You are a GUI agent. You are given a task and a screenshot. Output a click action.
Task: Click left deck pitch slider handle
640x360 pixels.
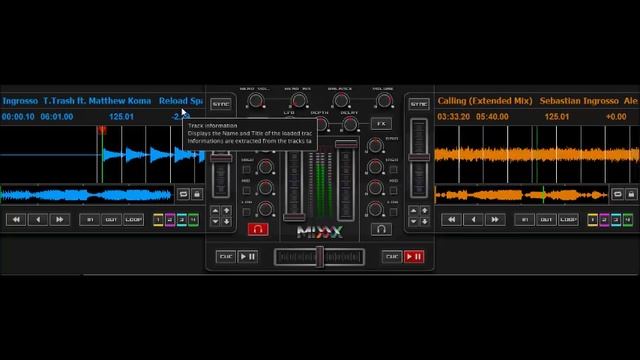pos(221,158)
